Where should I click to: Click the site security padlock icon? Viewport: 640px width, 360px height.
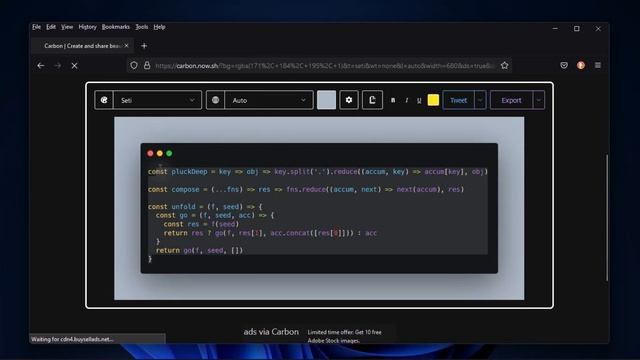[147, 65]
